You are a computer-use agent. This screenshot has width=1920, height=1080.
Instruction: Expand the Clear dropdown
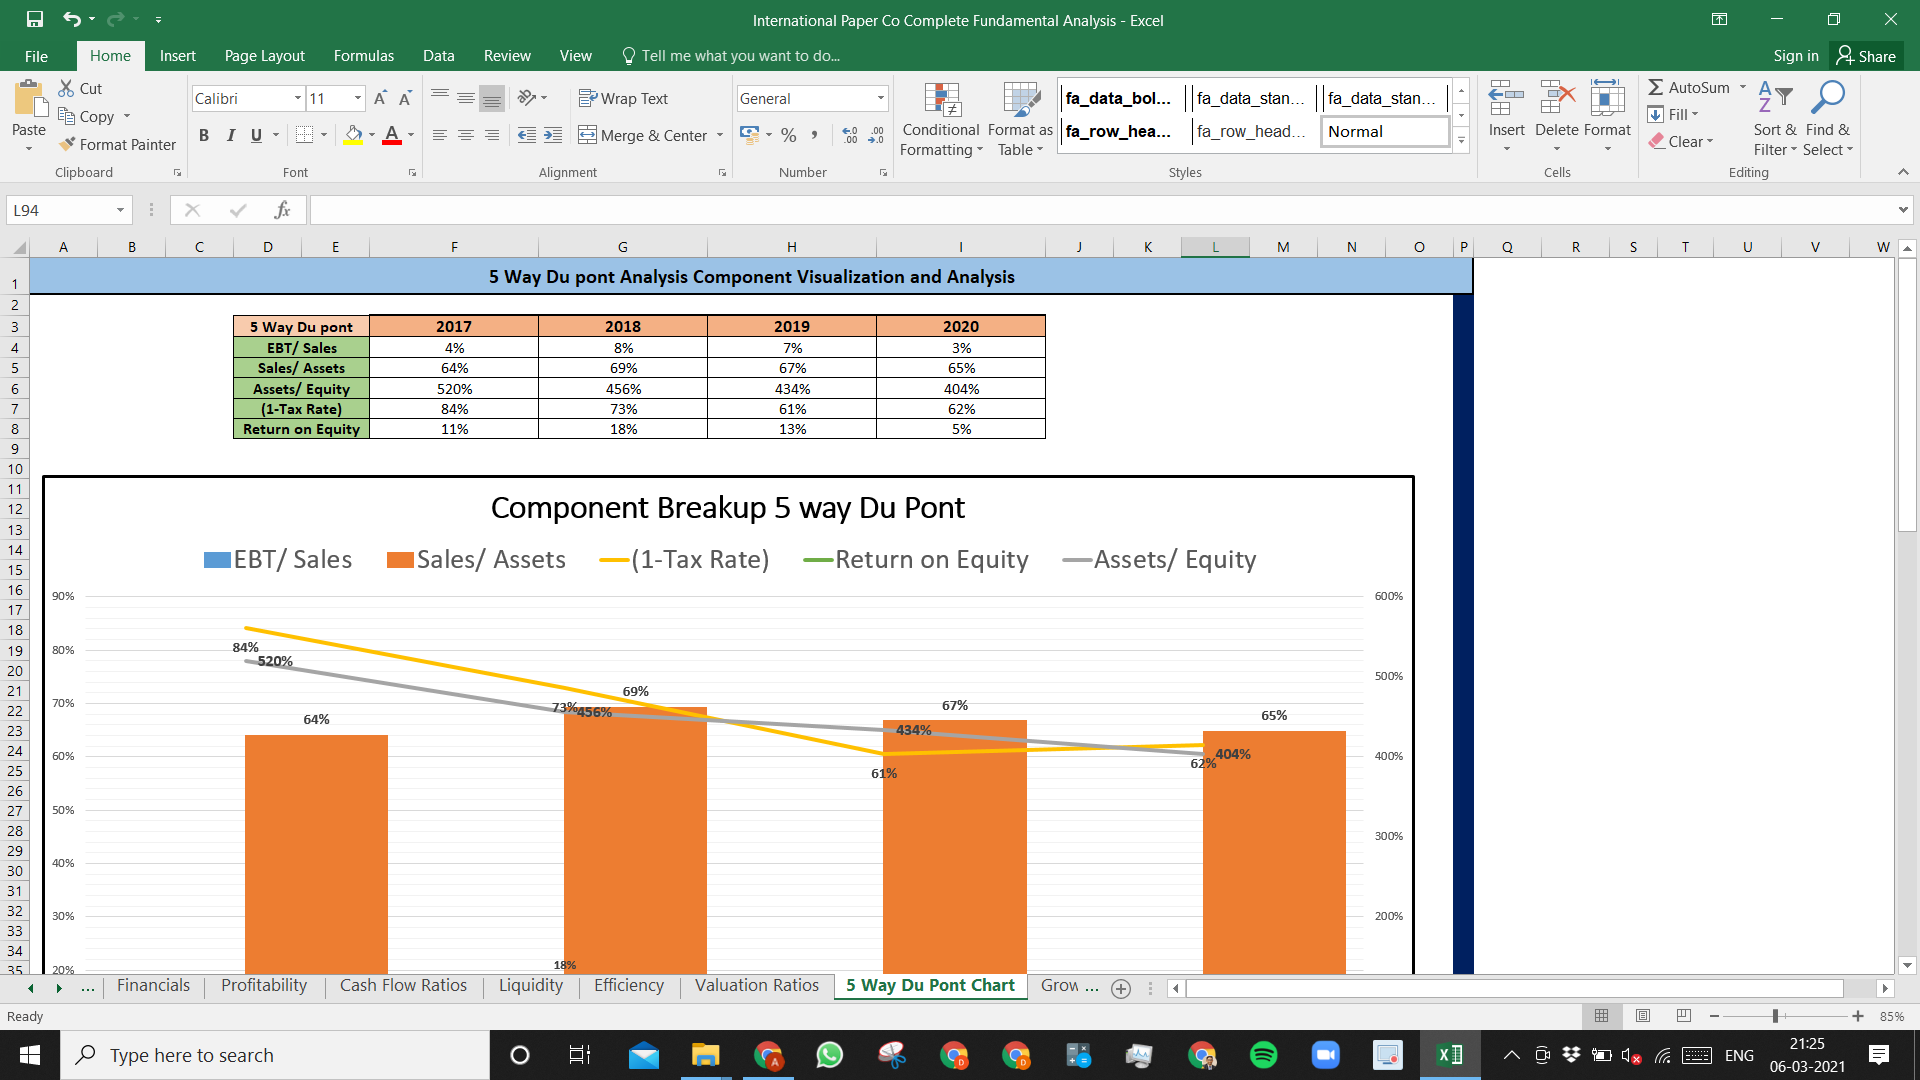point(1710,141)
